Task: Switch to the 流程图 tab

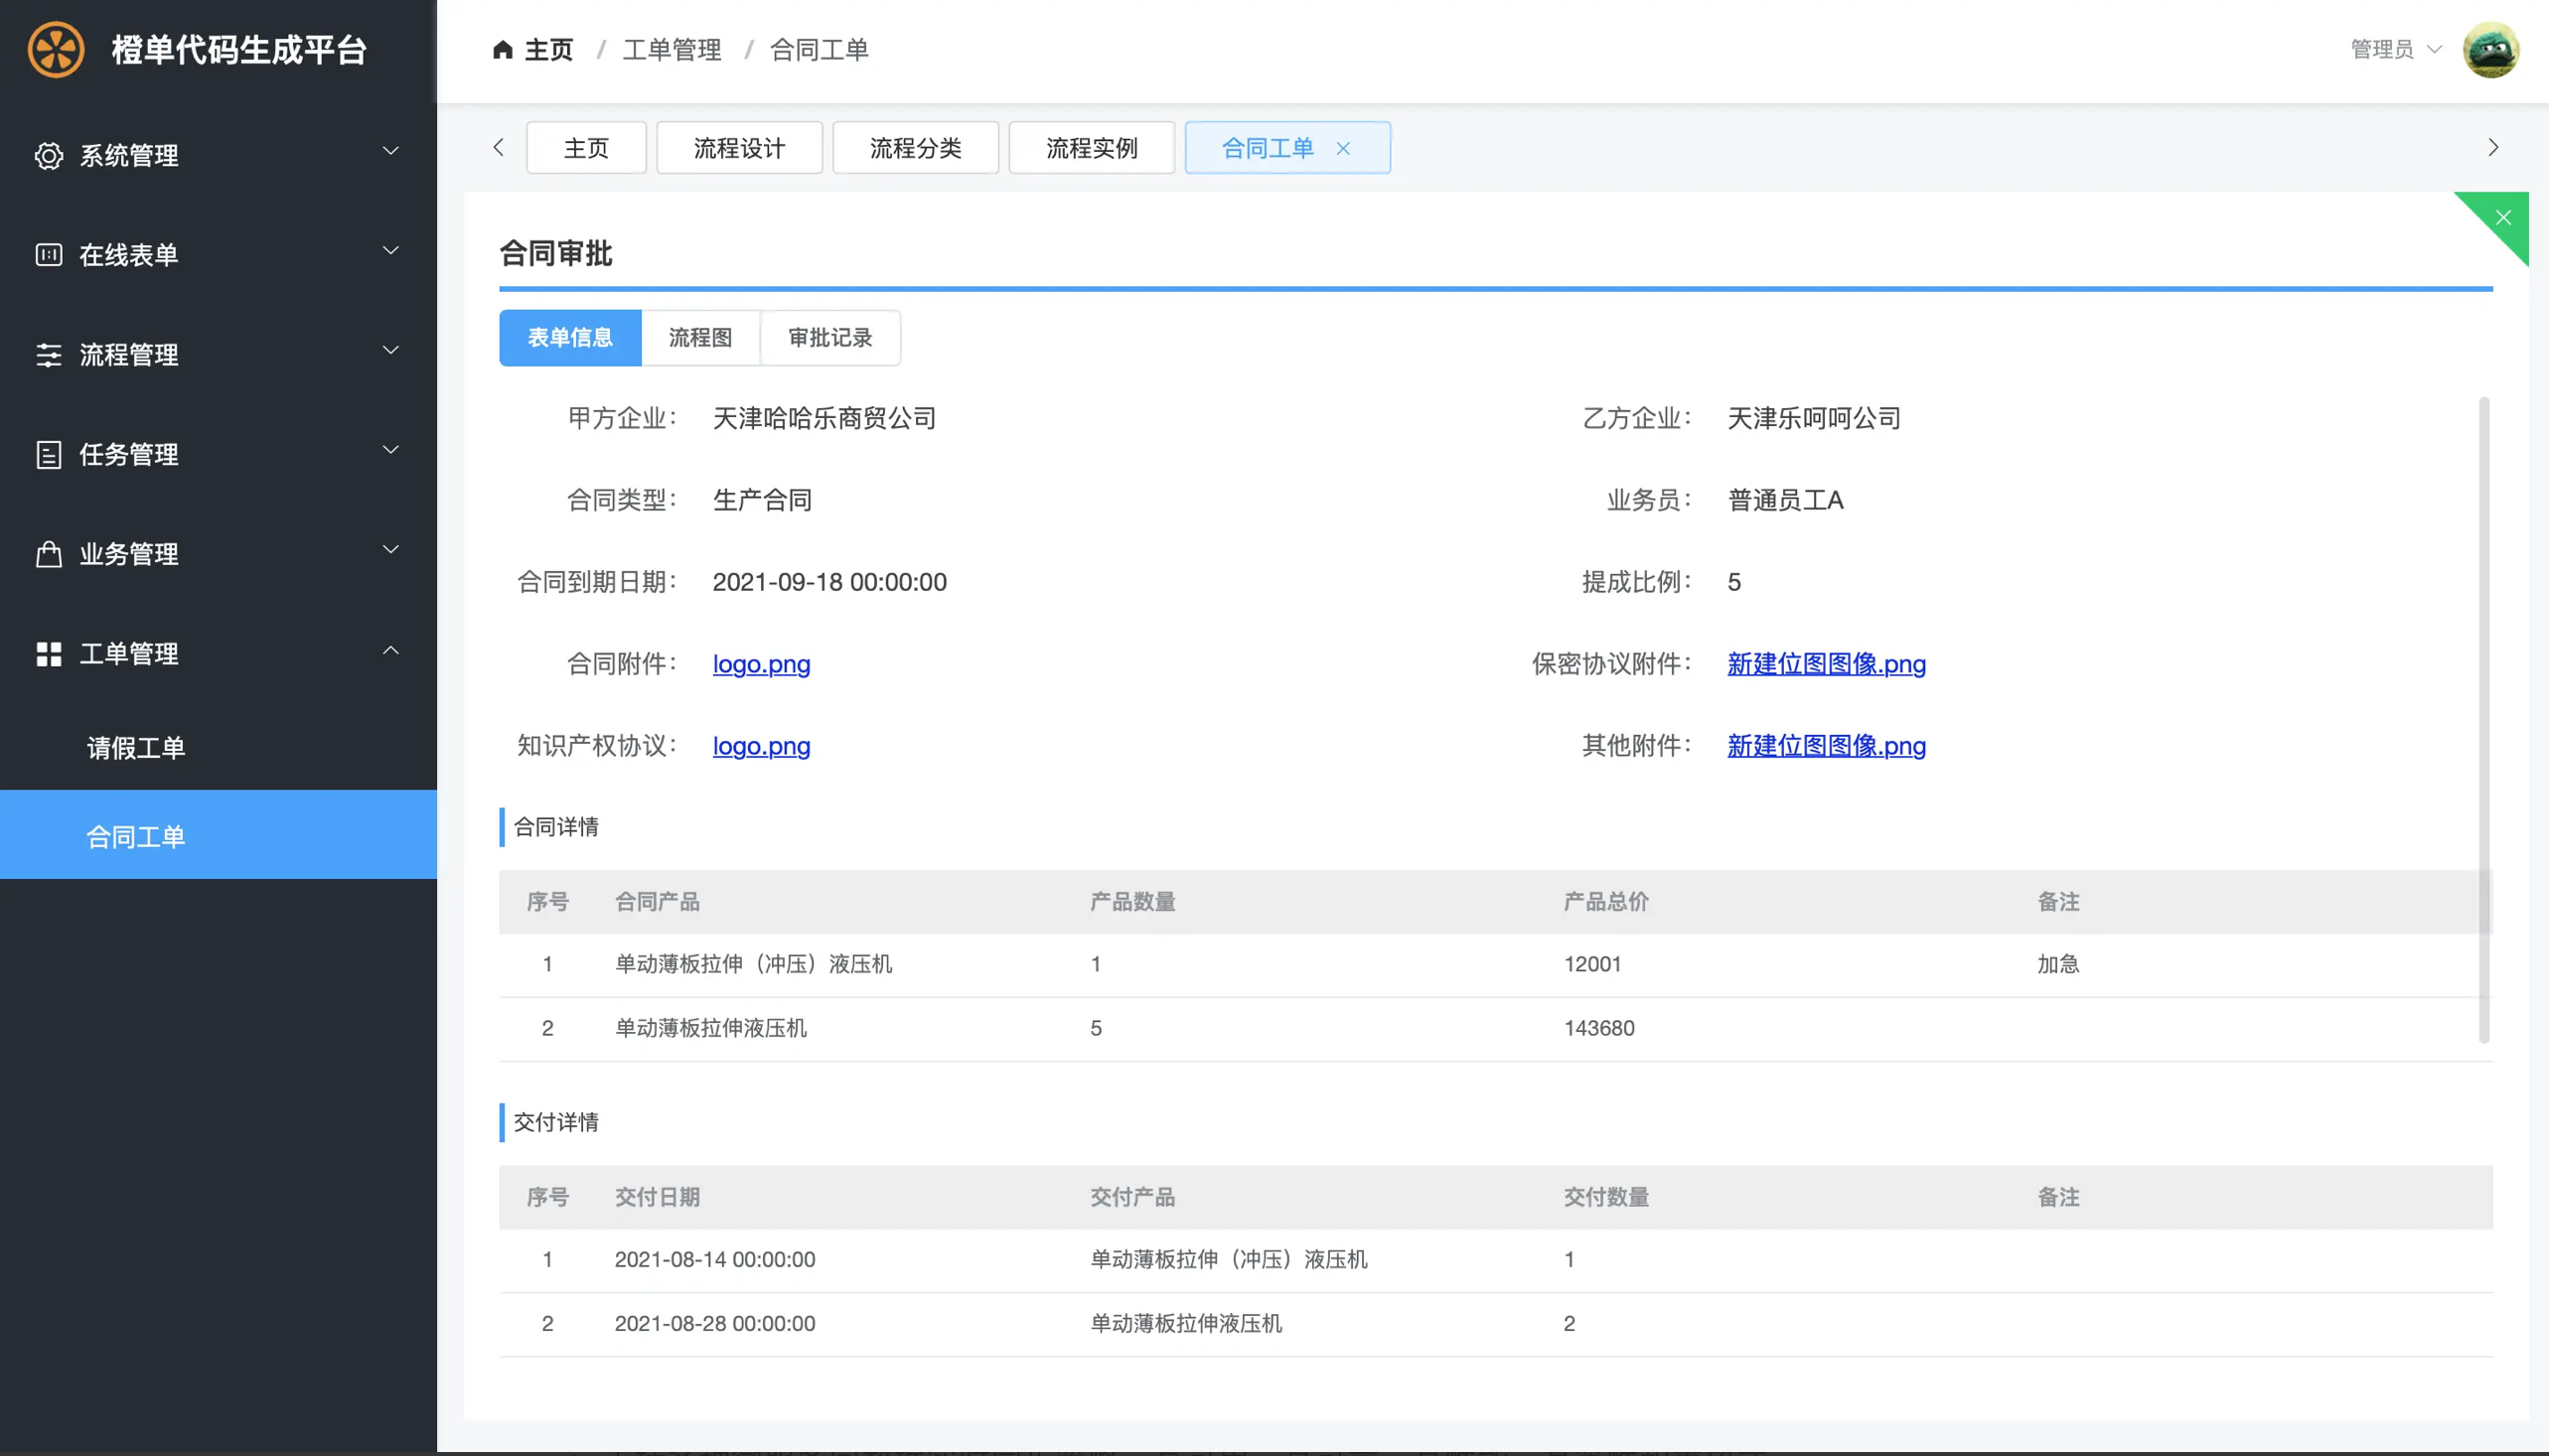Action: click(x=700, y=338)
